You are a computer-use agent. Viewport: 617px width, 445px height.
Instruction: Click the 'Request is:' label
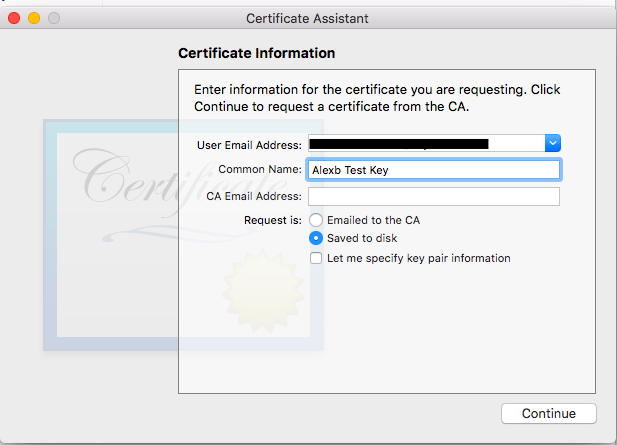tap(273, 220)
